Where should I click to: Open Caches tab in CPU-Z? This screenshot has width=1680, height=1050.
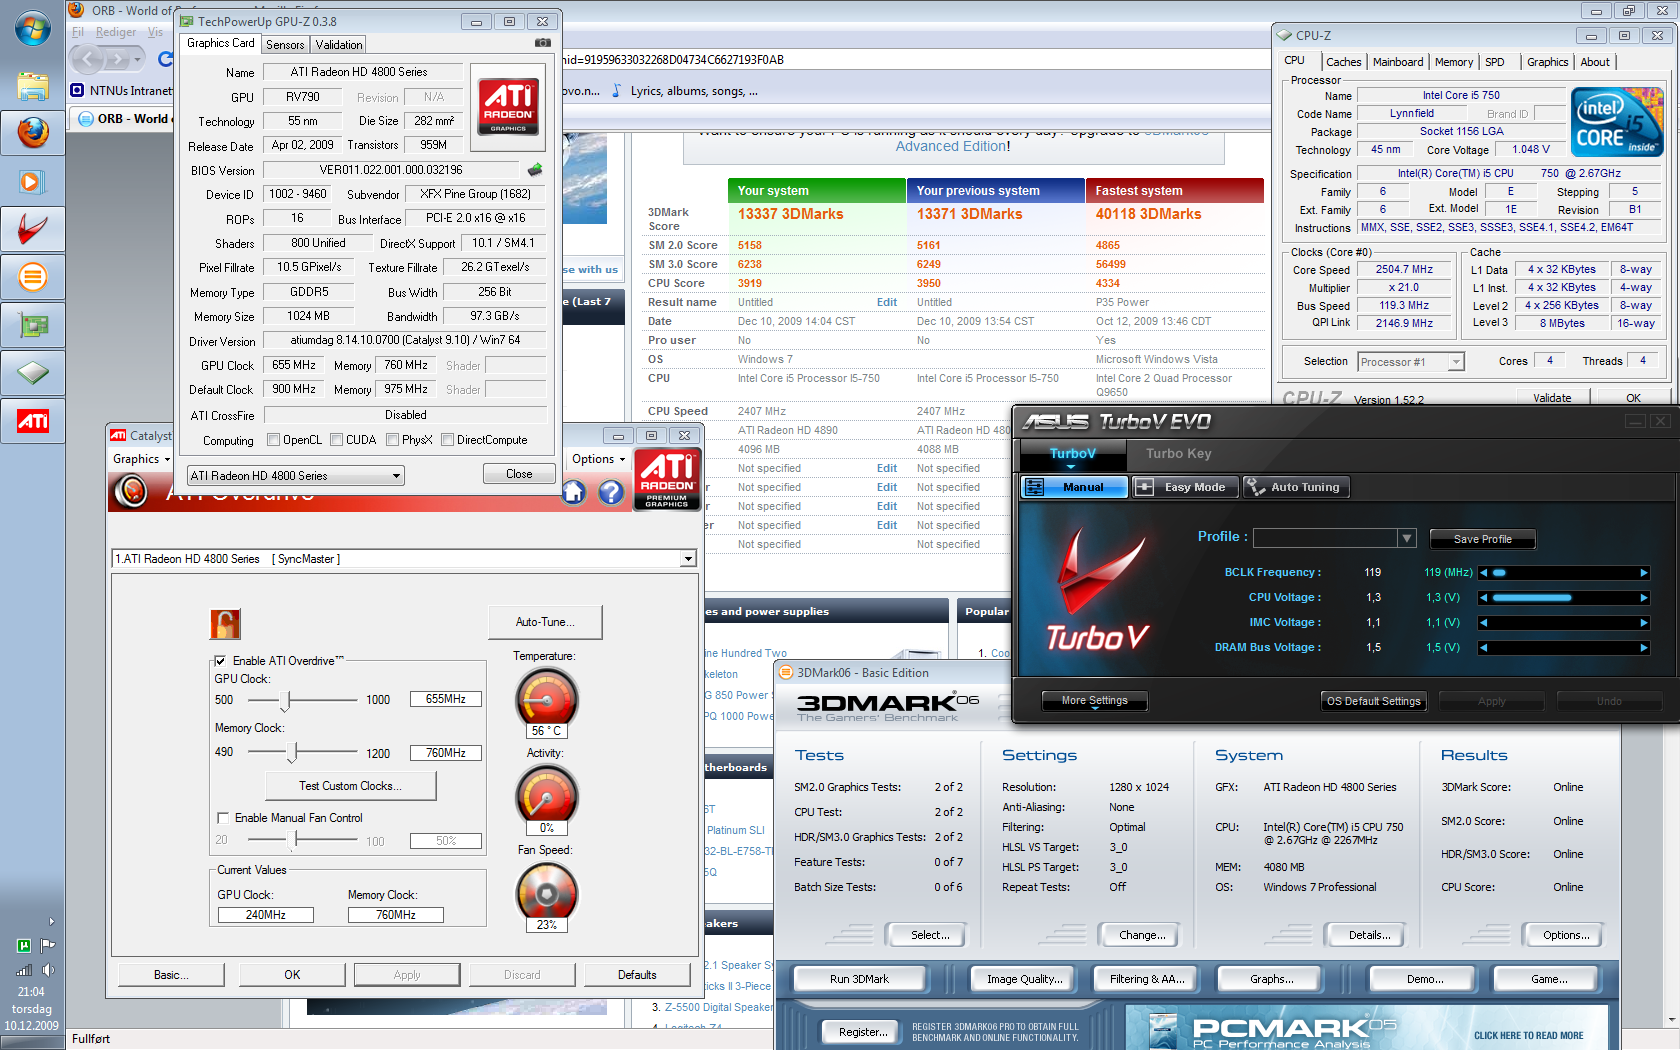1344,62
